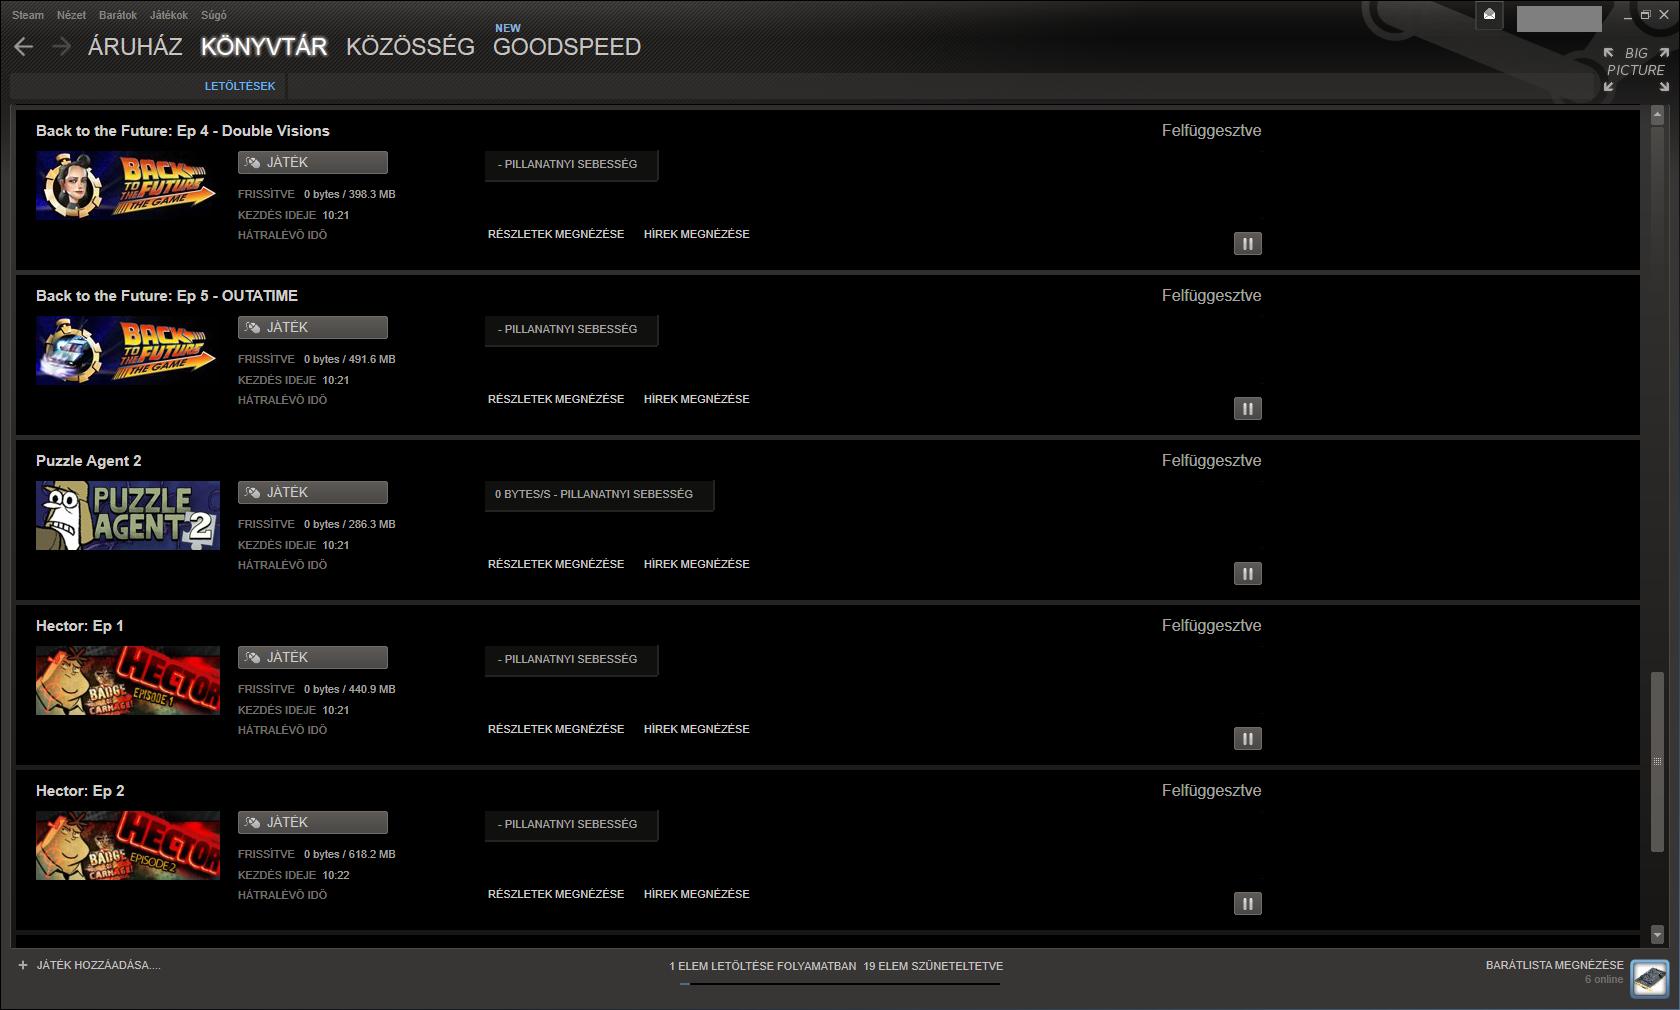Screen dimensions: 1680x1010
Task: Click Felfüggesztve status for Puzzle Agent 2
Action: point(1211,461)
